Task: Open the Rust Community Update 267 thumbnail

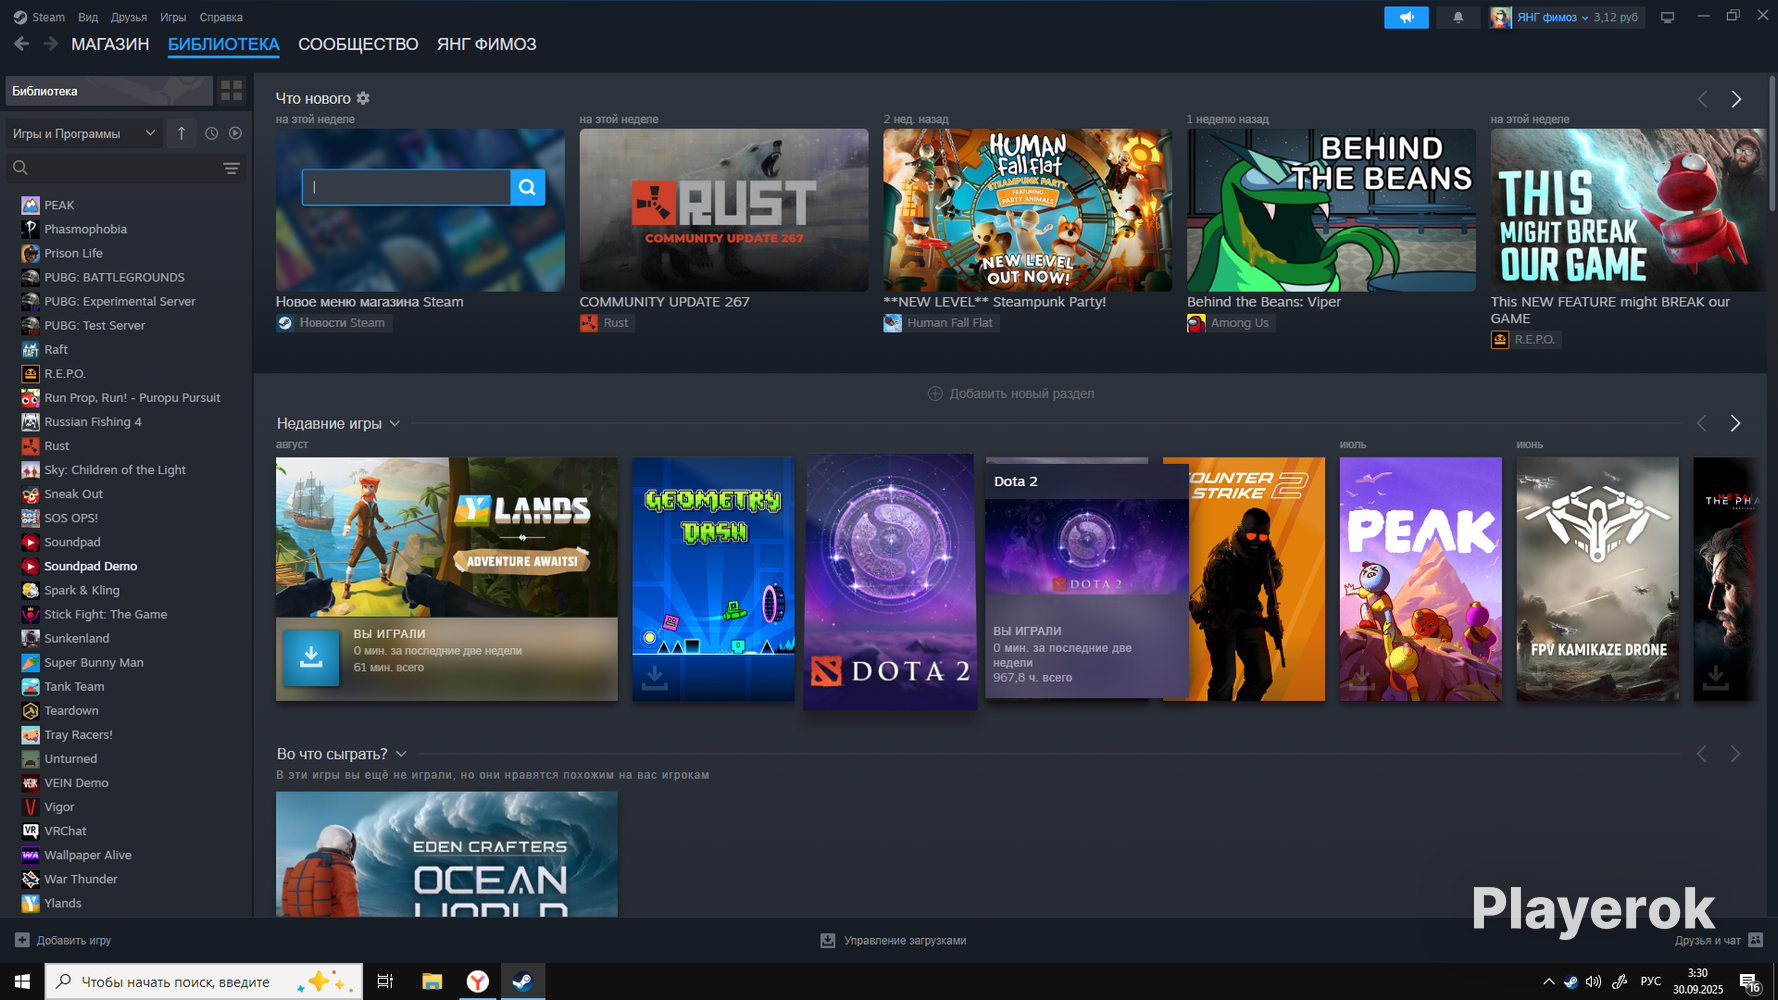Action: point(724,210)
